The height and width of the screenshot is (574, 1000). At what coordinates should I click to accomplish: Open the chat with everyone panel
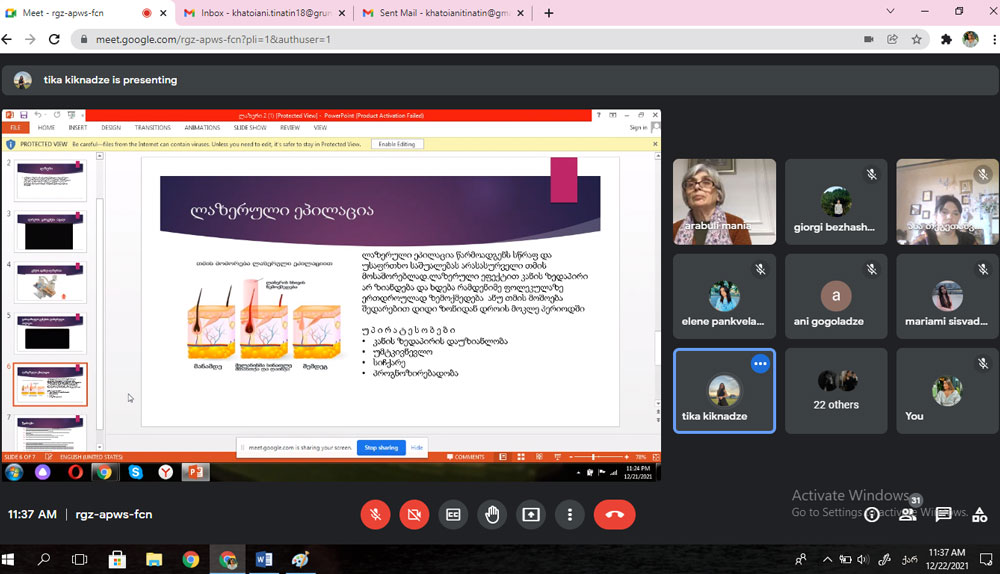943,514
